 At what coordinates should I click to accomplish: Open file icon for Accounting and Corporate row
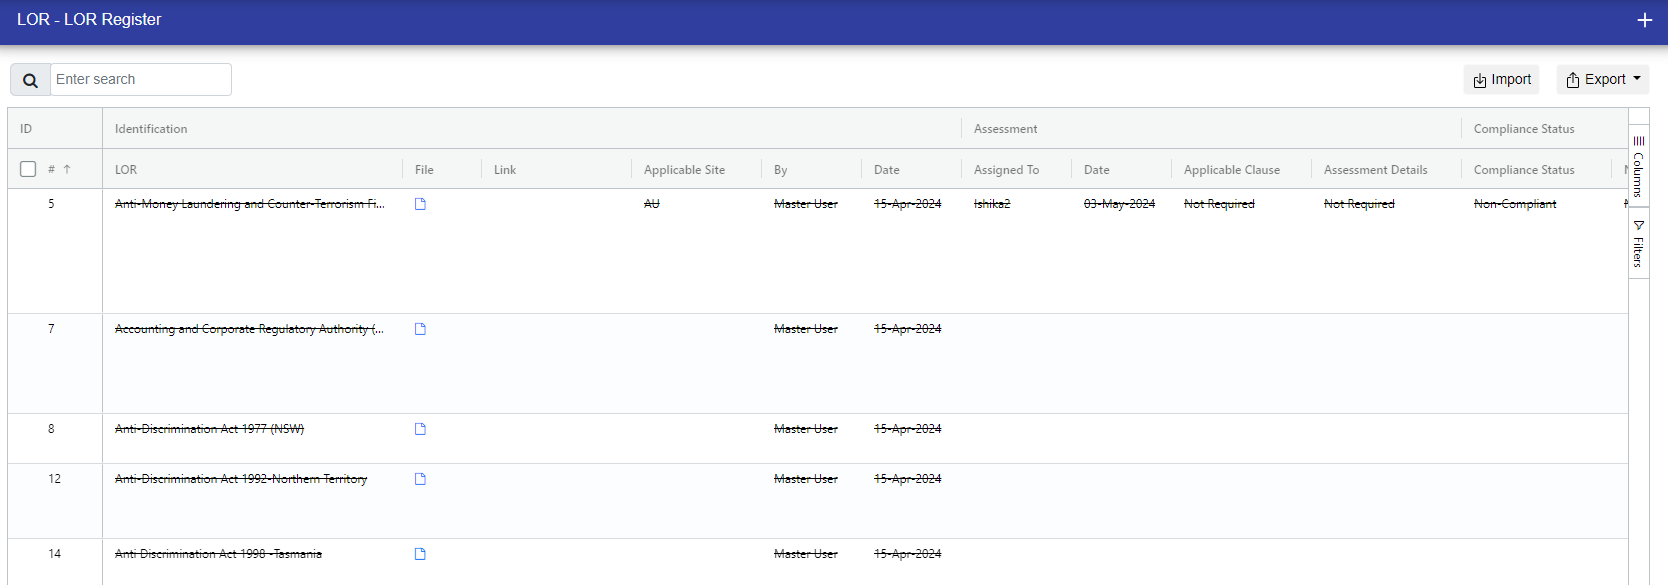tap(420, 329)
